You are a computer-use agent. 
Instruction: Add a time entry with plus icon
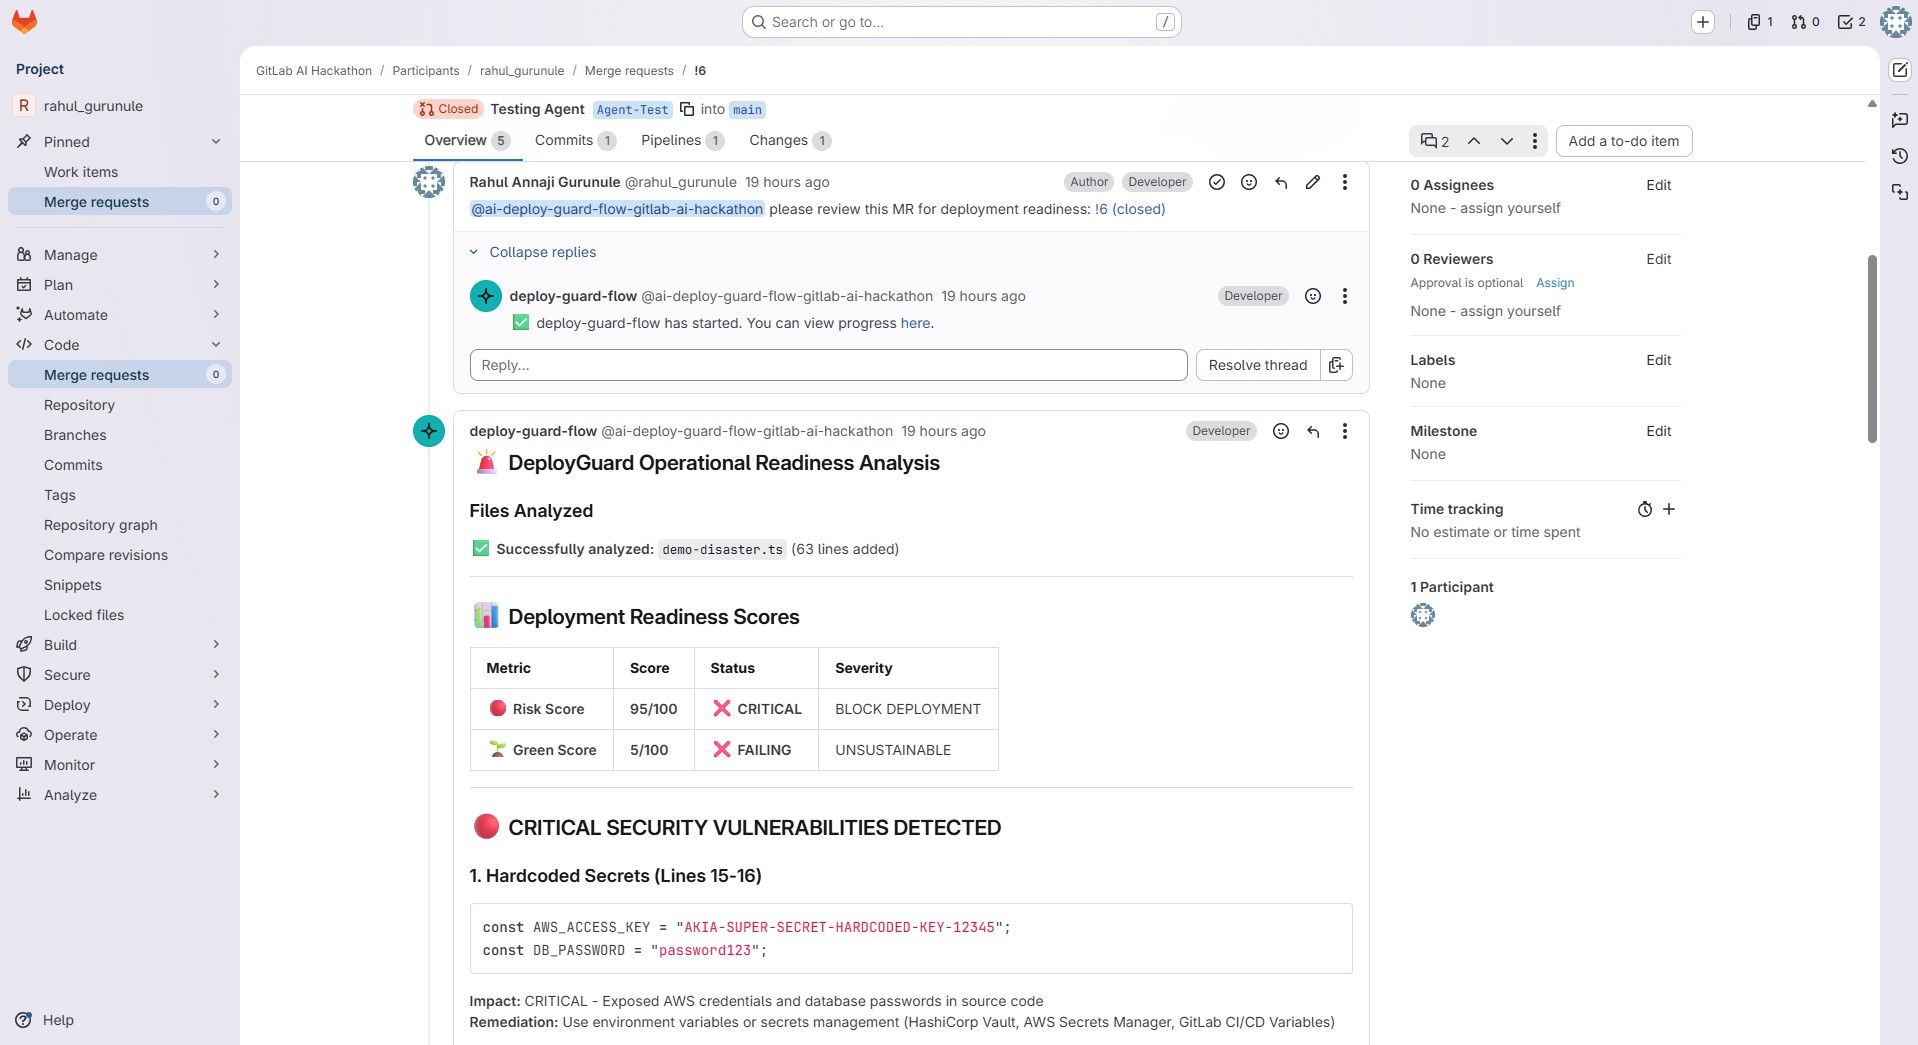[x=1669, y=509]
